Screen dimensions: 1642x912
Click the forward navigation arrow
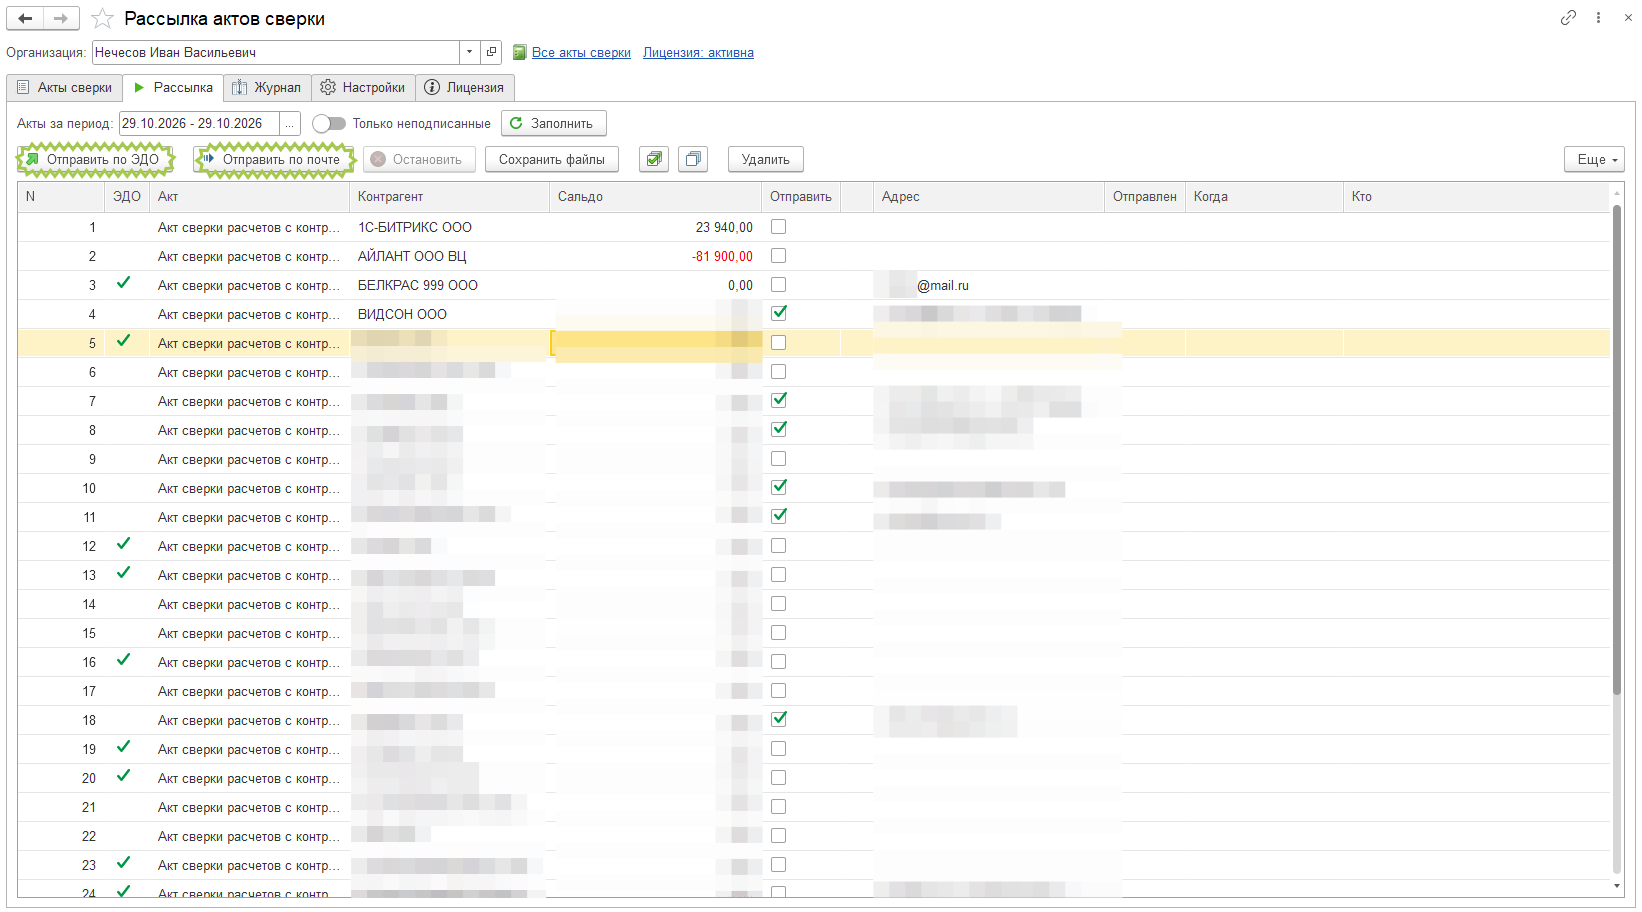[x=61, y=18]
